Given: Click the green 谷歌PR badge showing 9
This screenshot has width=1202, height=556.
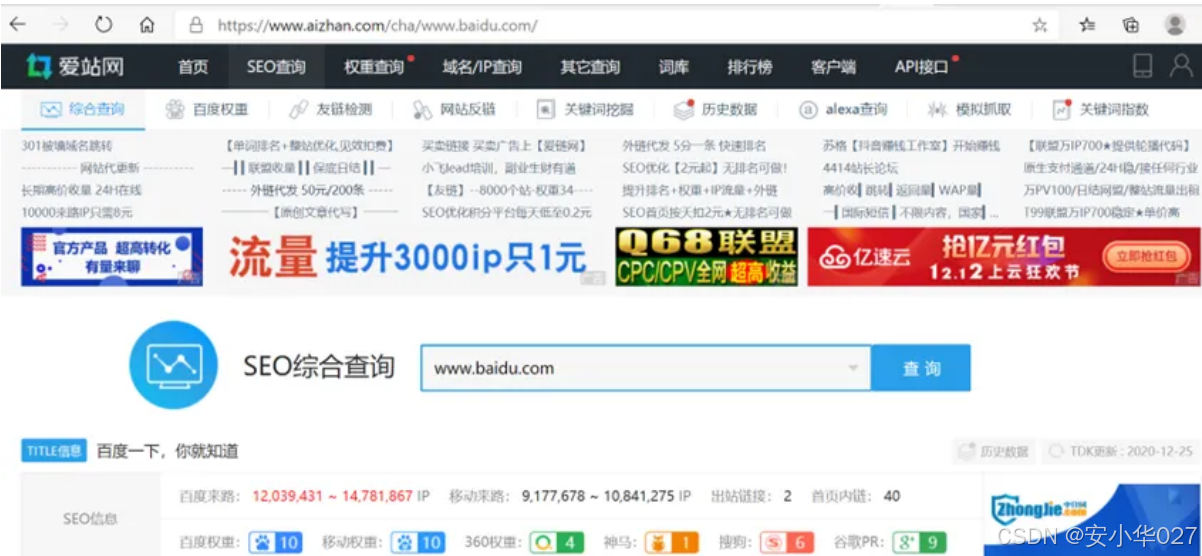Looking at the screenshot, I should click(919, 542).
